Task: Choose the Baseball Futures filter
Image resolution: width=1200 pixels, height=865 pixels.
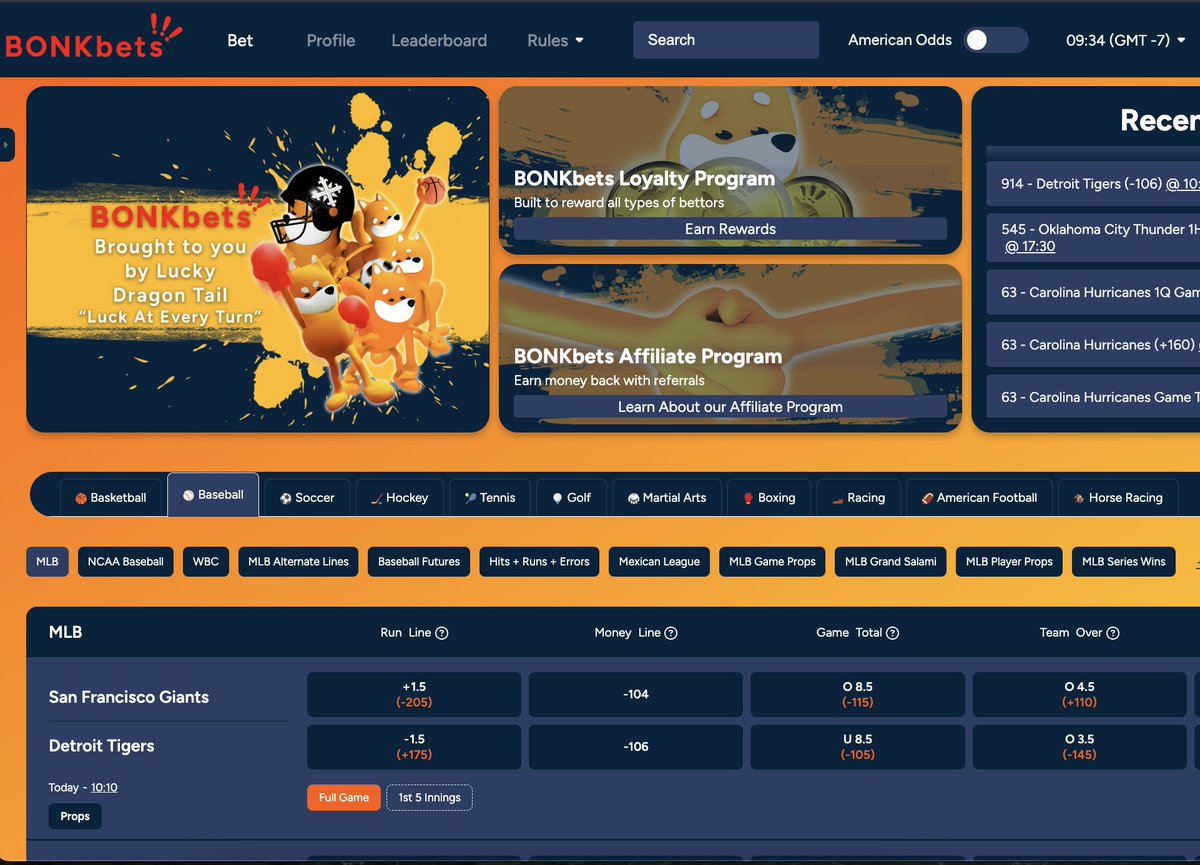Action: pyautogui.click(x=419, y=561)
